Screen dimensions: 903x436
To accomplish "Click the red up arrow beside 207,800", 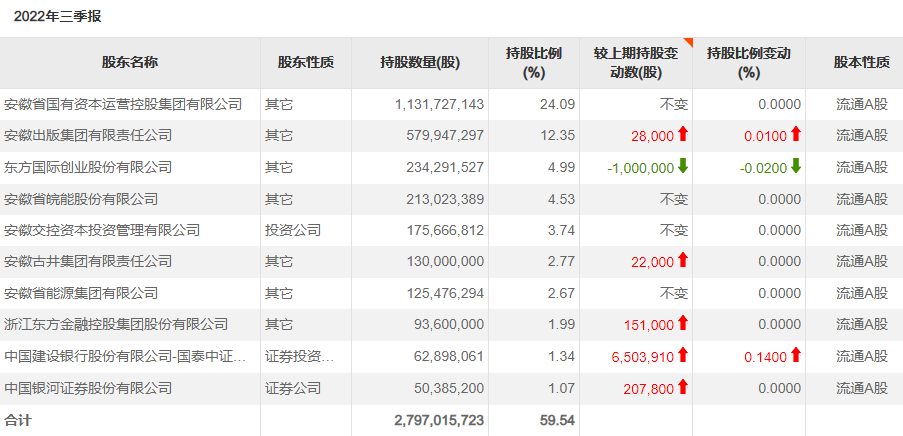I will click(683, 387).
